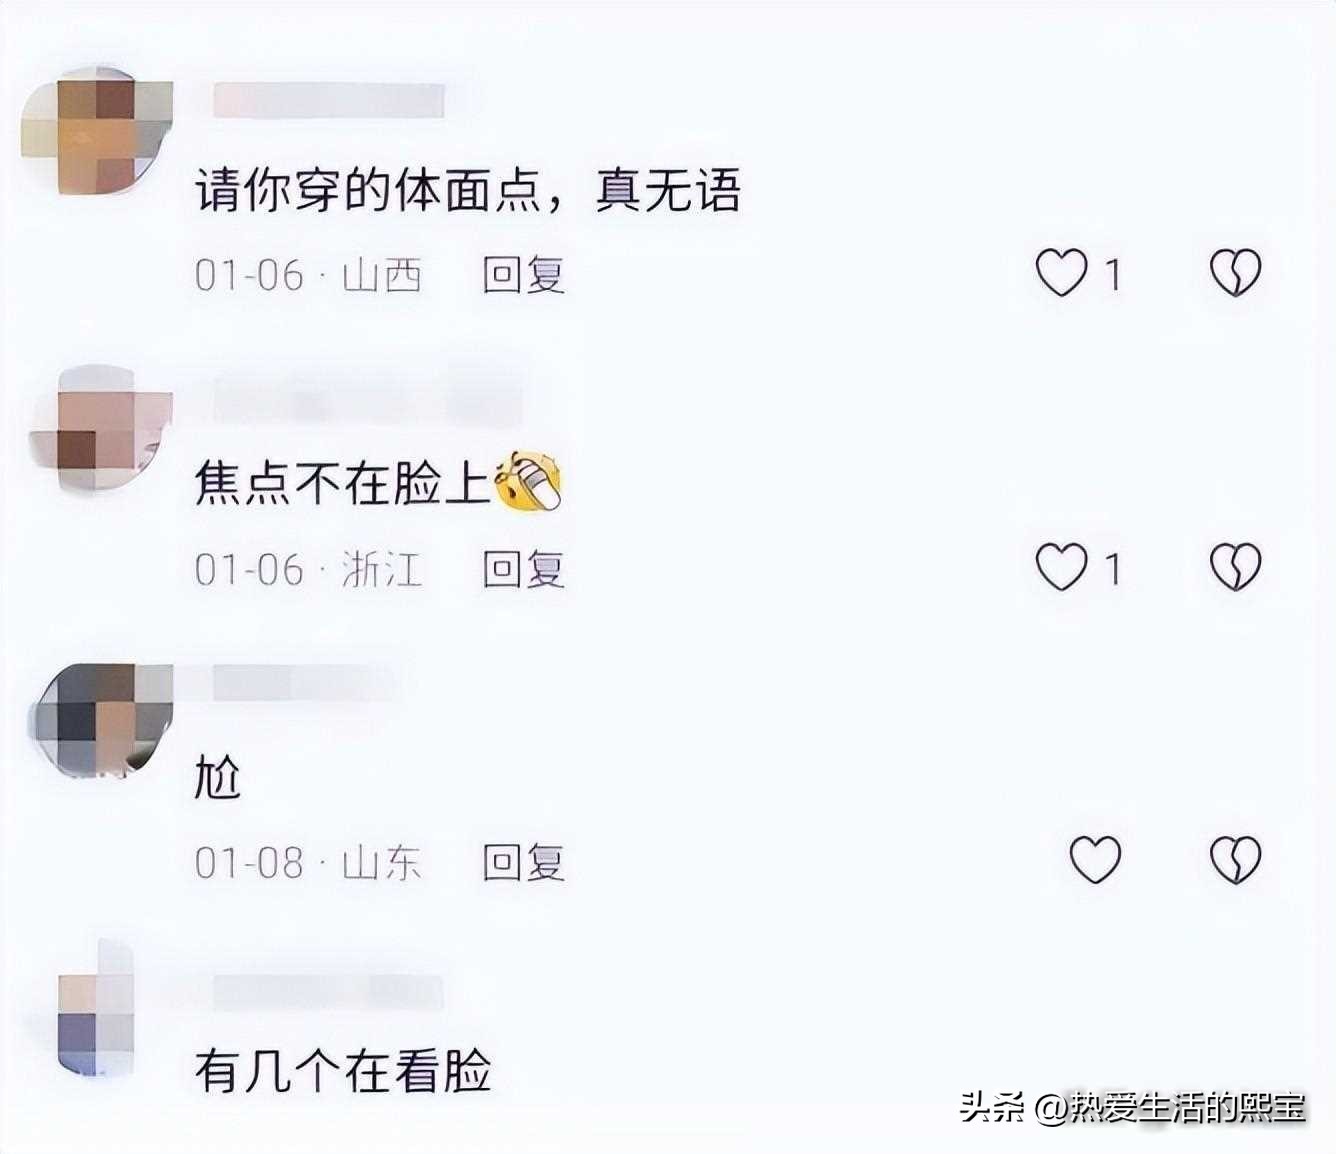Open avatar of the 尬 commenter
The width and height of the screenshot is (1336, 1154).
(x=100, y=720)
